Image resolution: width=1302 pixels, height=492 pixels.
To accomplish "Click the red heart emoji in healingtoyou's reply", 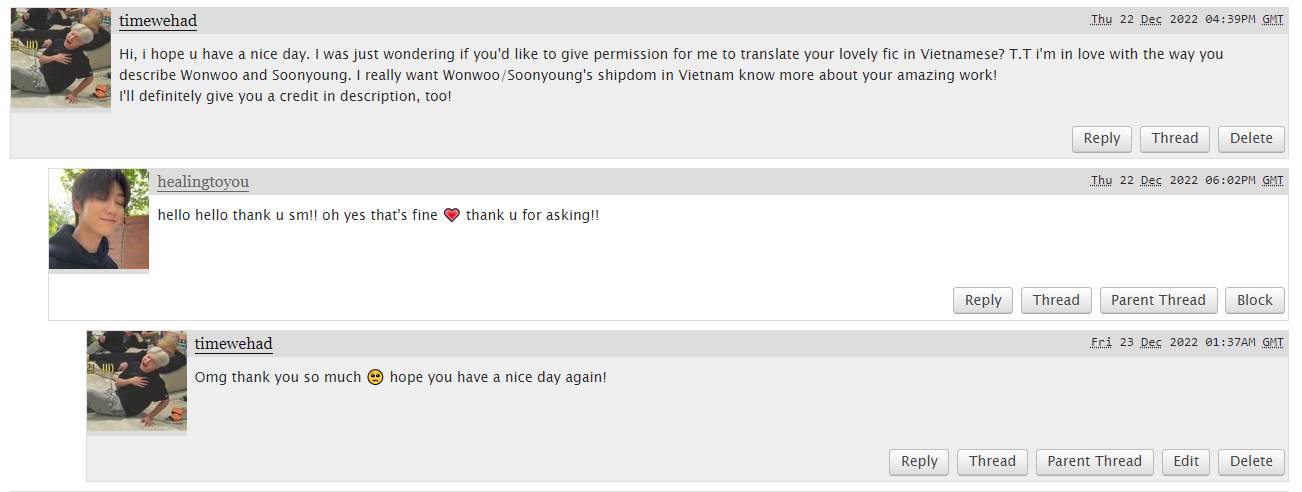I will (x=451, y=216).
